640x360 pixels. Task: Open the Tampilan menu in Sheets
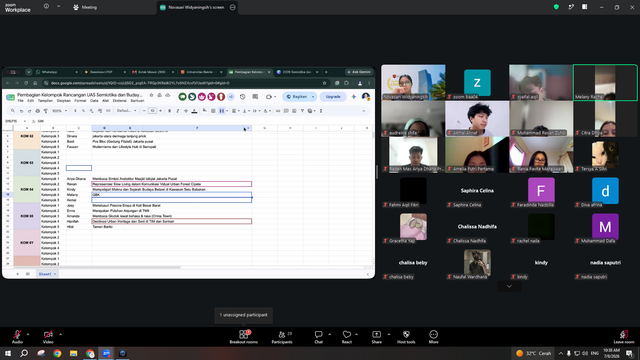[x=45, y=100]
